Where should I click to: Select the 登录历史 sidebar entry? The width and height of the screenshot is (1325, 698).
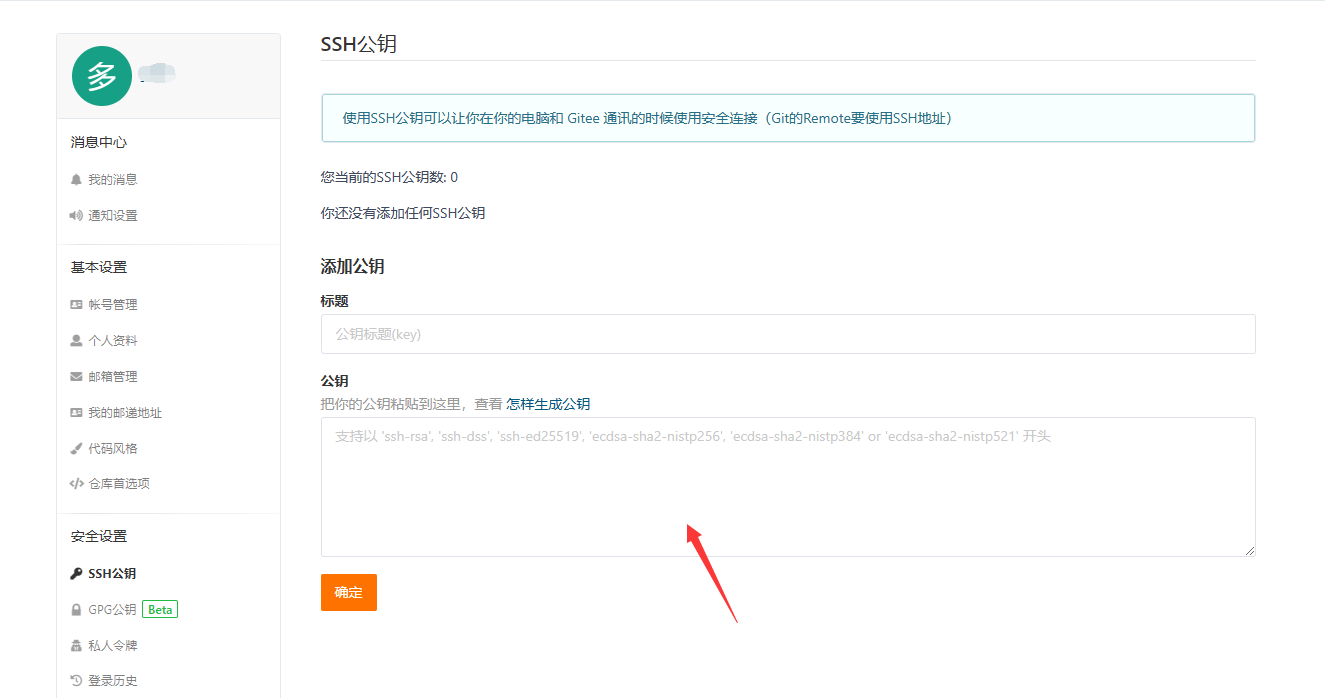pos(113,681)
